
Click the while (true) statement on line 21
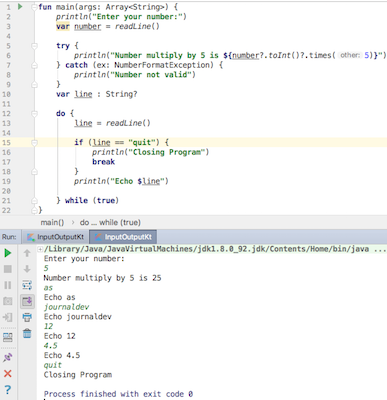[92, 200]
